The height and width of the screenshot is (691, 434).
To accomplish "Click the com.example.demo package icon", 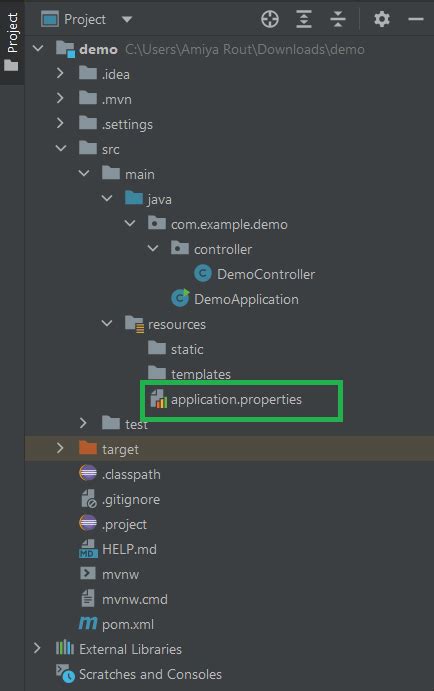I will point(156,223).
